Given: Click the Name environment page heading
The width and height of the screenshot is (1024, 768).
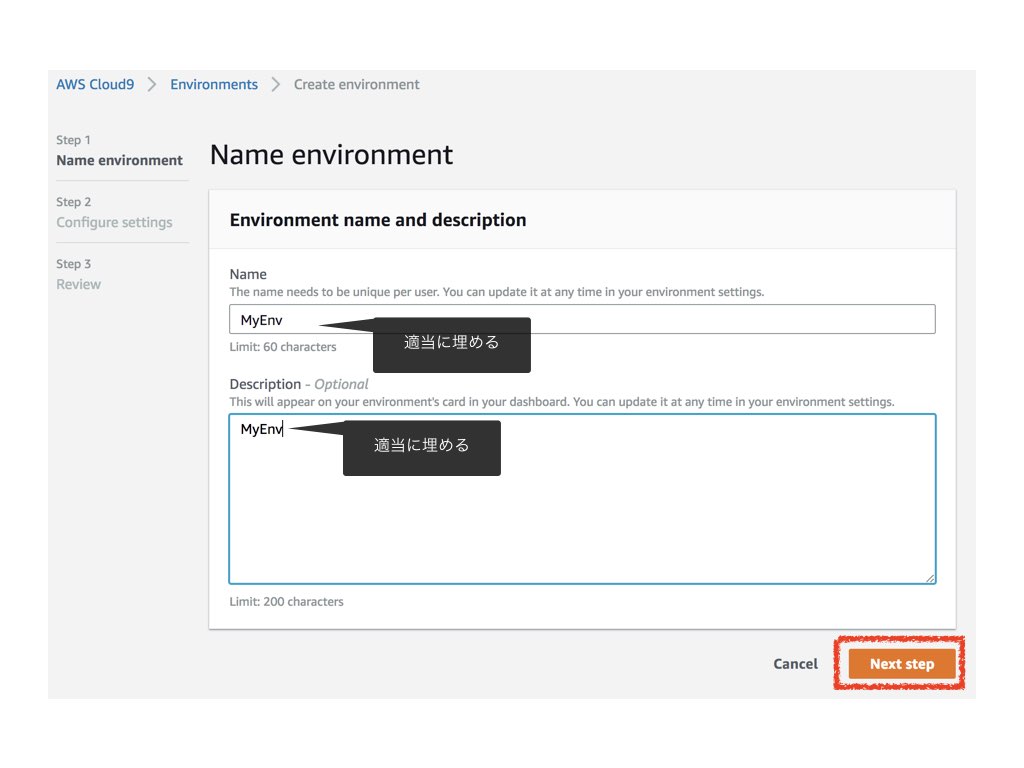Looking at the screenshot, I should pyautogui.click(x=330, y=154).
